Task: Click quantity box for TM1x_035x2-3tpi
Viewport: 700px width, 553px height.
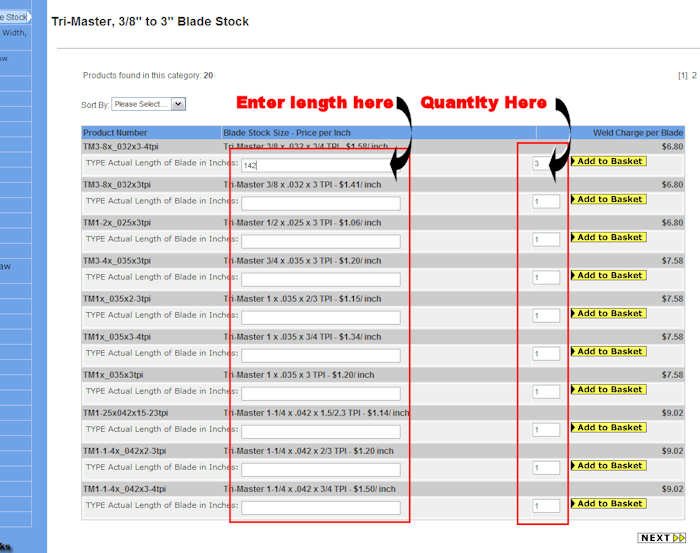Action: click(546, 316)
